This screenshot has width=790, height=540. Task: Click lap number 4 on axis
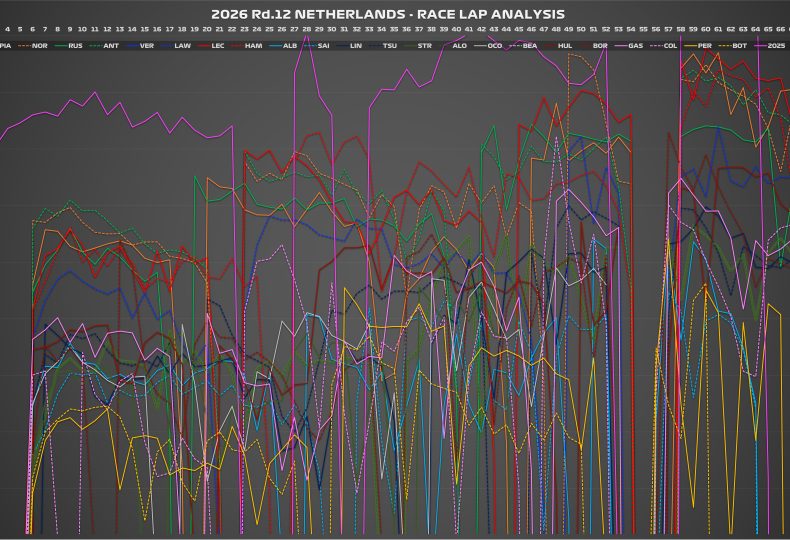(x=8, y=30)
